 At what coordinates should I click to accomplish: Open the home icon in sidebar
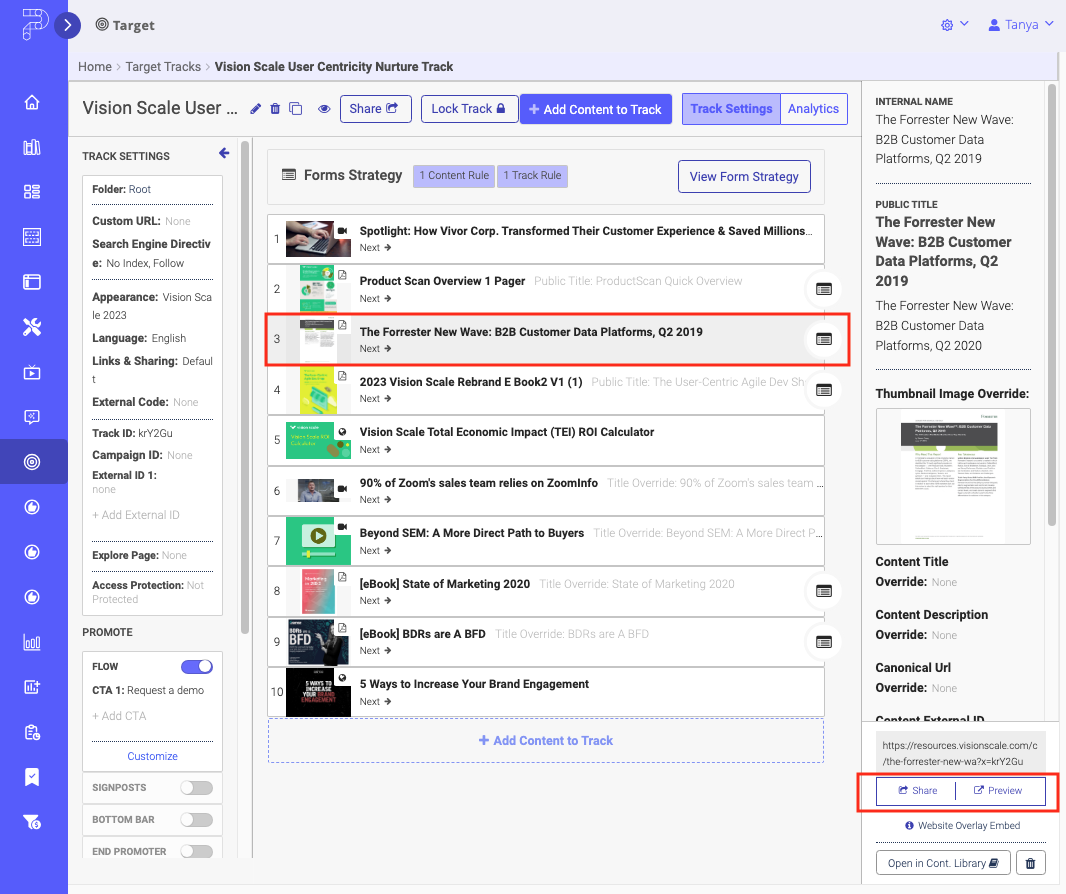tap(32, 103)
